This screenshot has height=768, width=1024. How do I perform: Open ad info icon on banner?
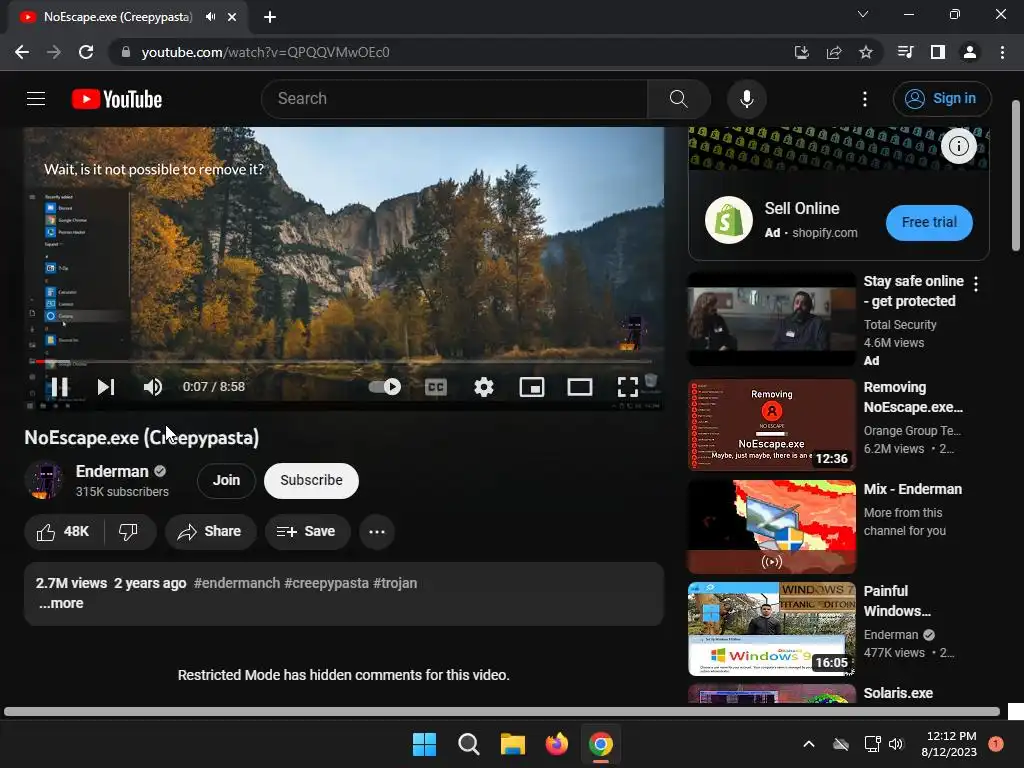[959, 146]
